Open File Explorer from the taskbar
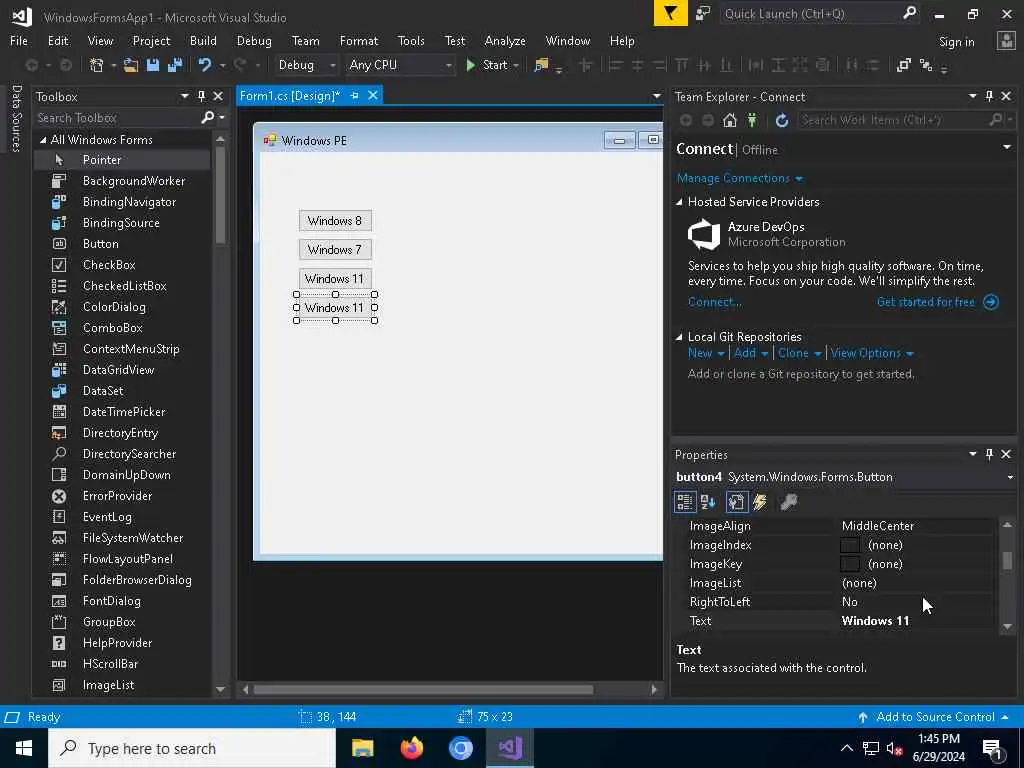 362,748
